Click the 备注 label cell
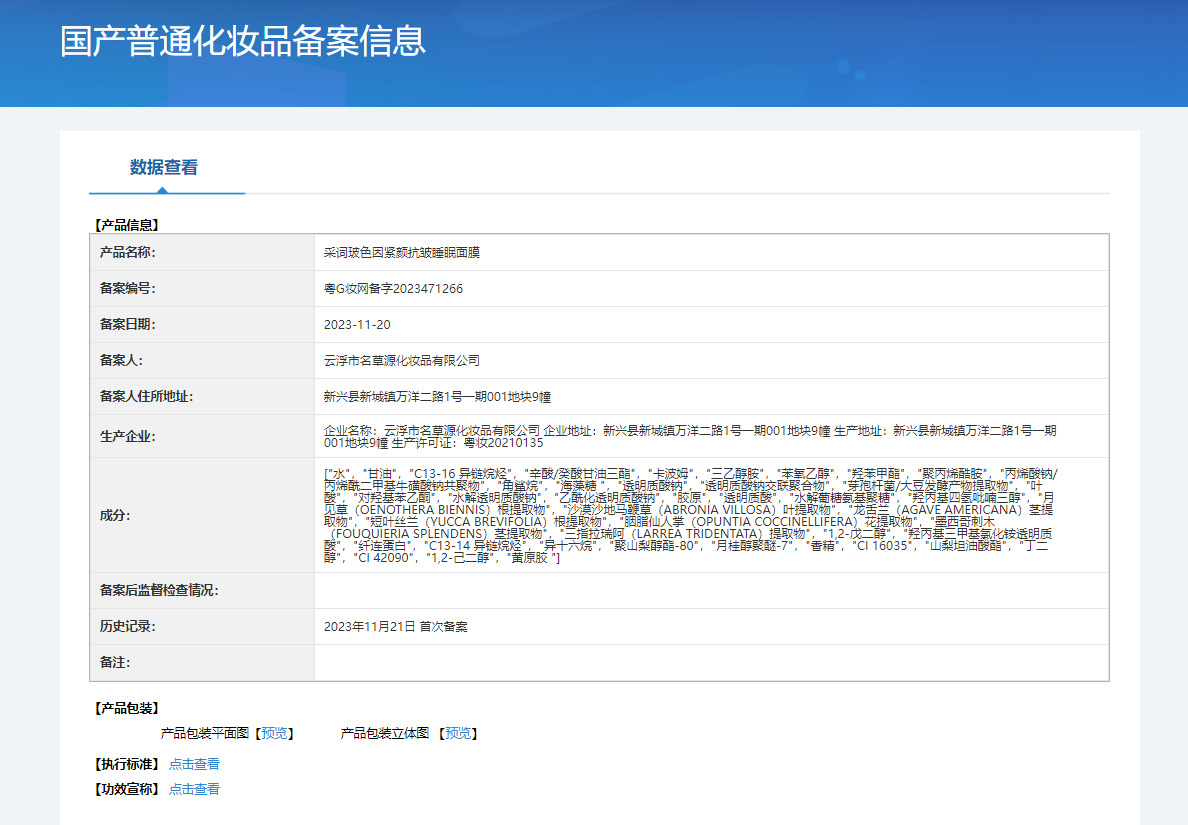Viewport: 1188px width, 825px height. coord(202,662)
